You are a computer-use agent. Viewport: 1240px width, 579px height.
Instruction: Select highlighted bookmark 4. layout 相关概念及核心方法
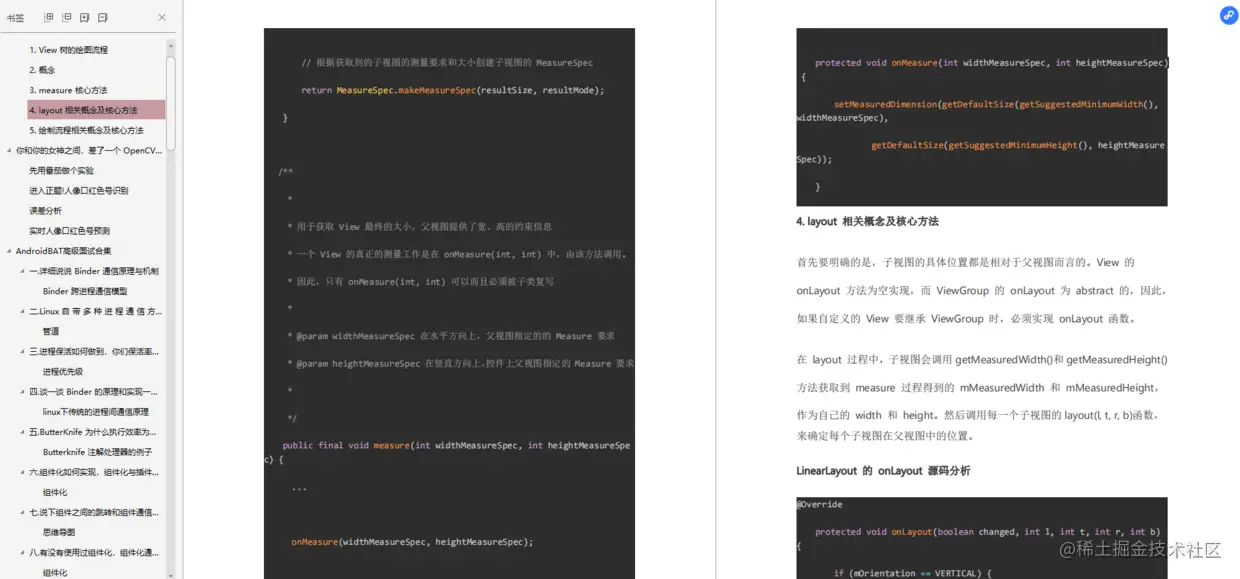(96, 110)
